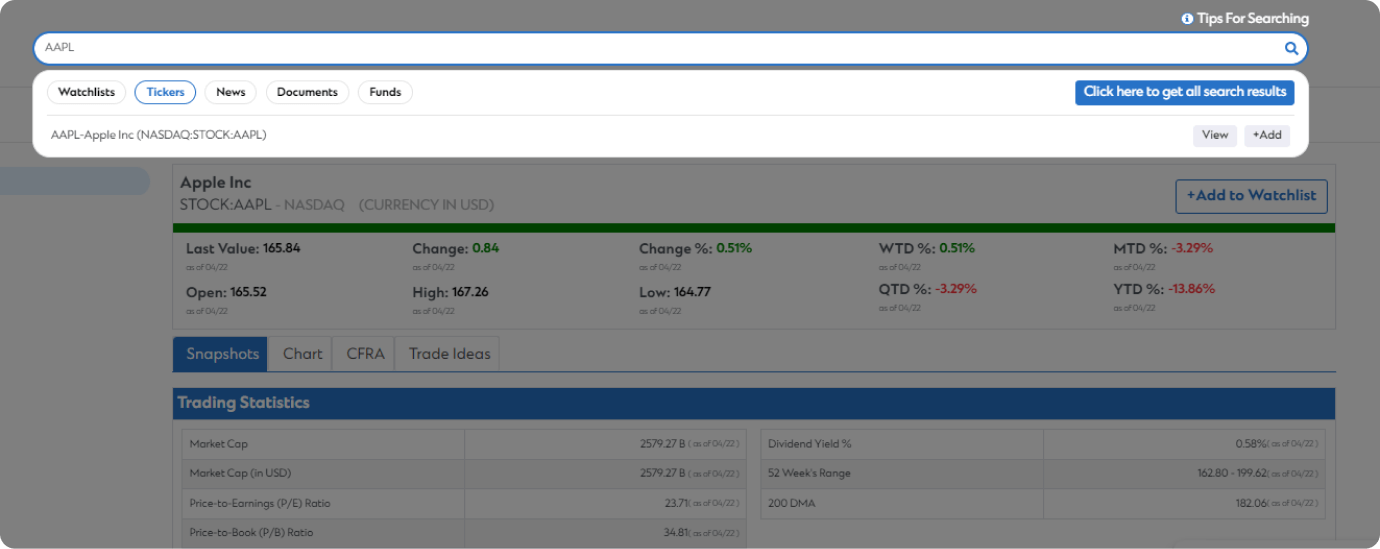Click the Market Cap (in USD) row label

click(240, 474)
